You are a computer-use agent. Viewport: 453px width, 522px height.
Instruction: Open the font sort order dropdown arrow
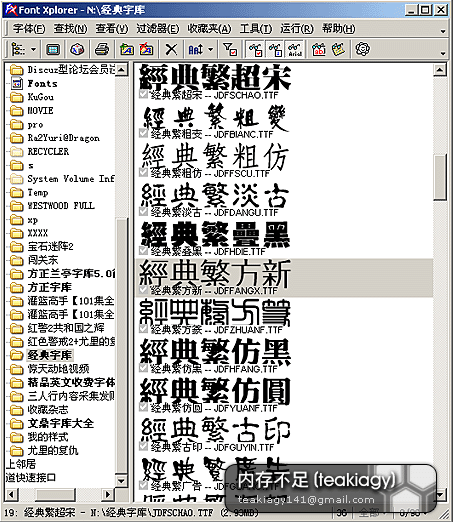click(211, 50)
